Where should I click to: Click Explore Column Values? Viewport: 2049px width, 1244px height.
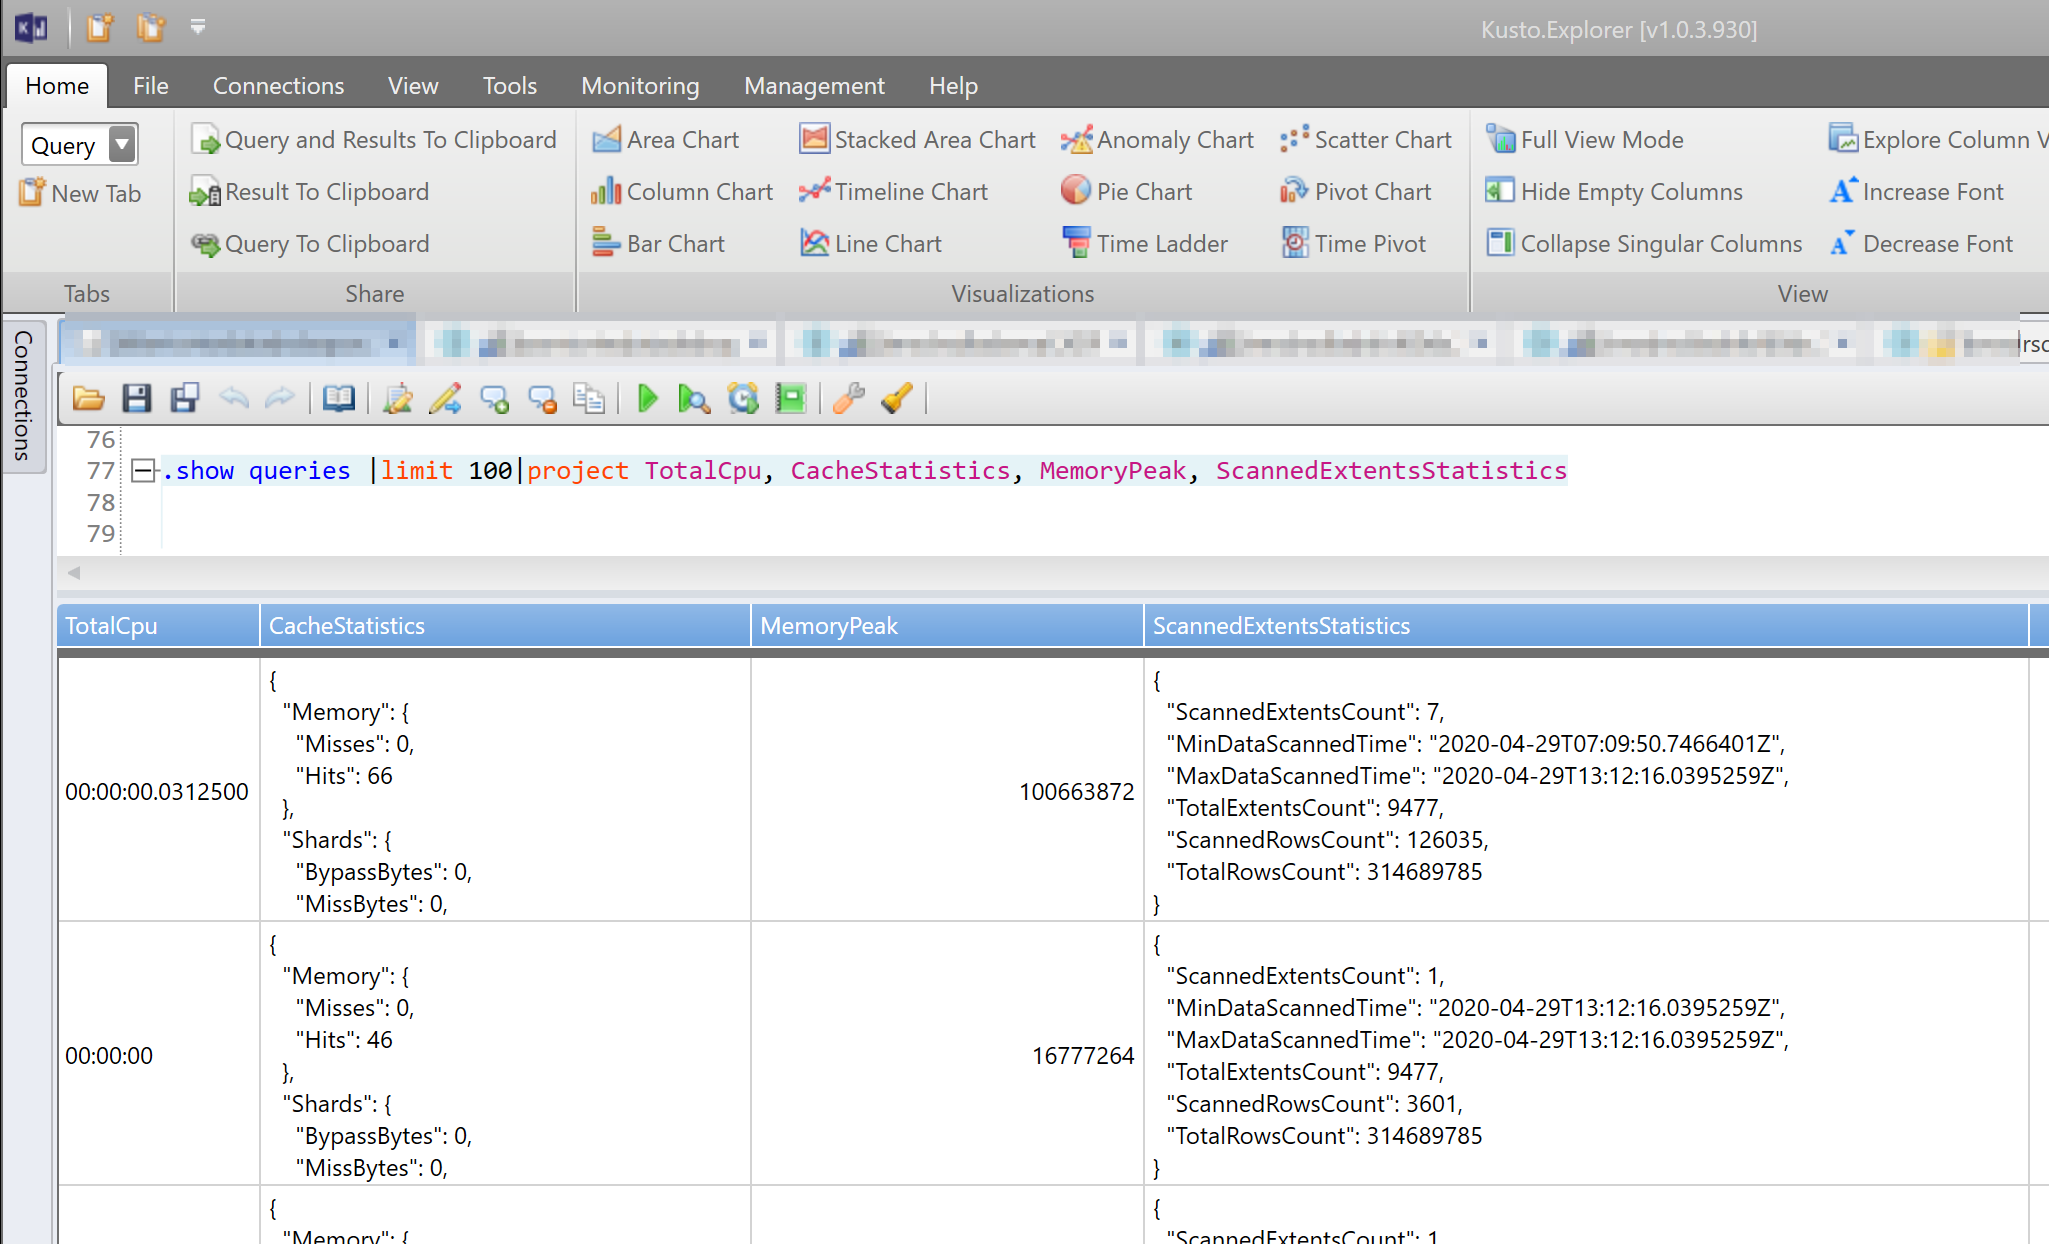point(1937,140)
